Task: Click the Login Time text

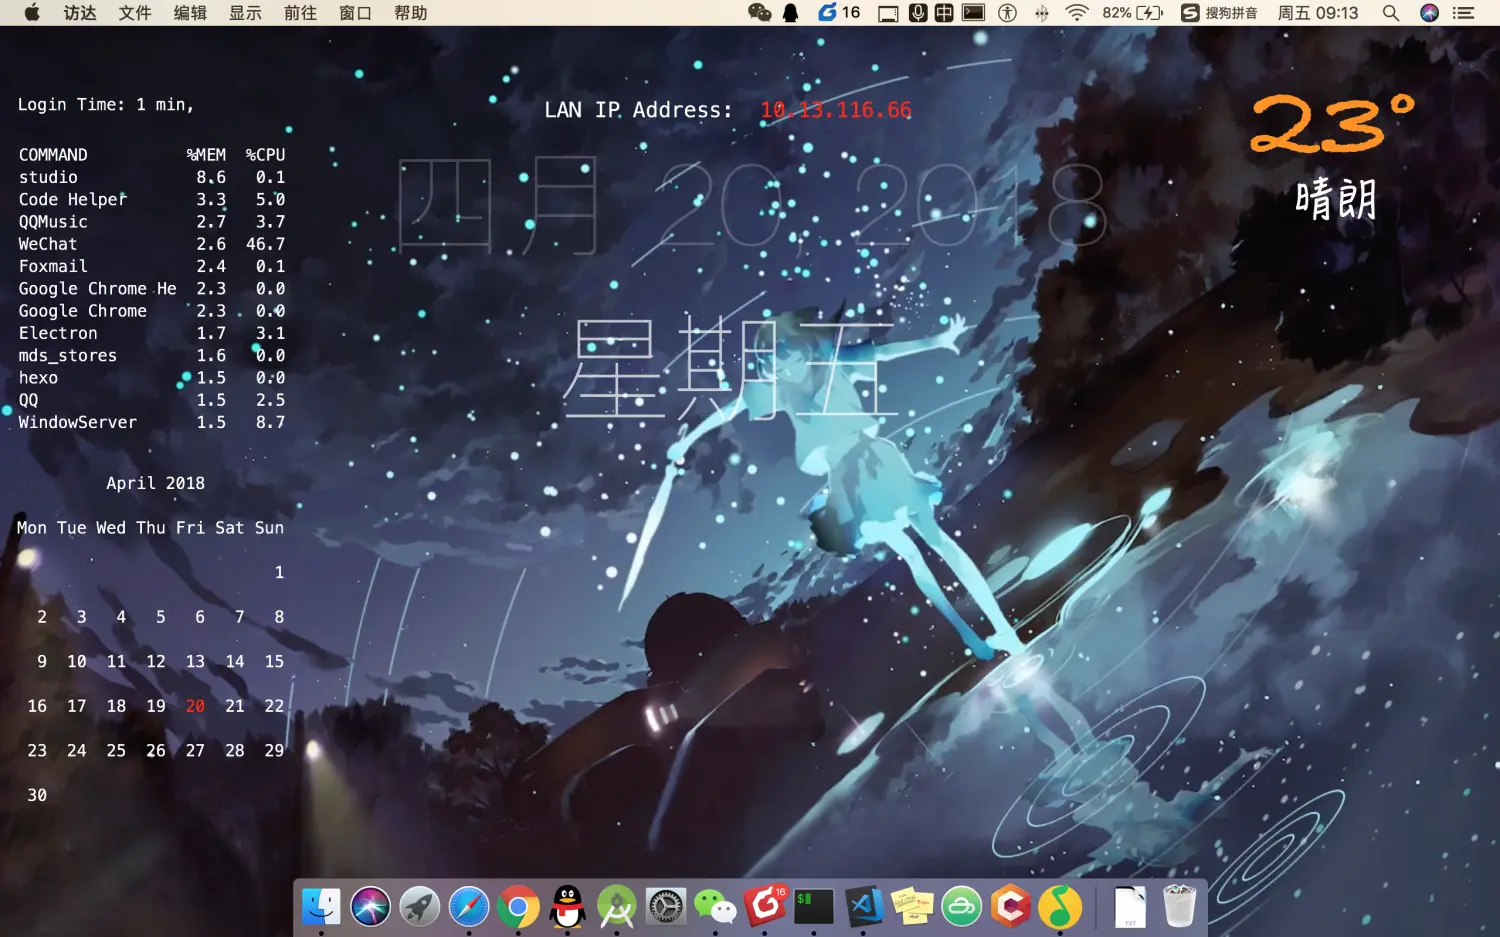Action: click(x=105, y=105)
